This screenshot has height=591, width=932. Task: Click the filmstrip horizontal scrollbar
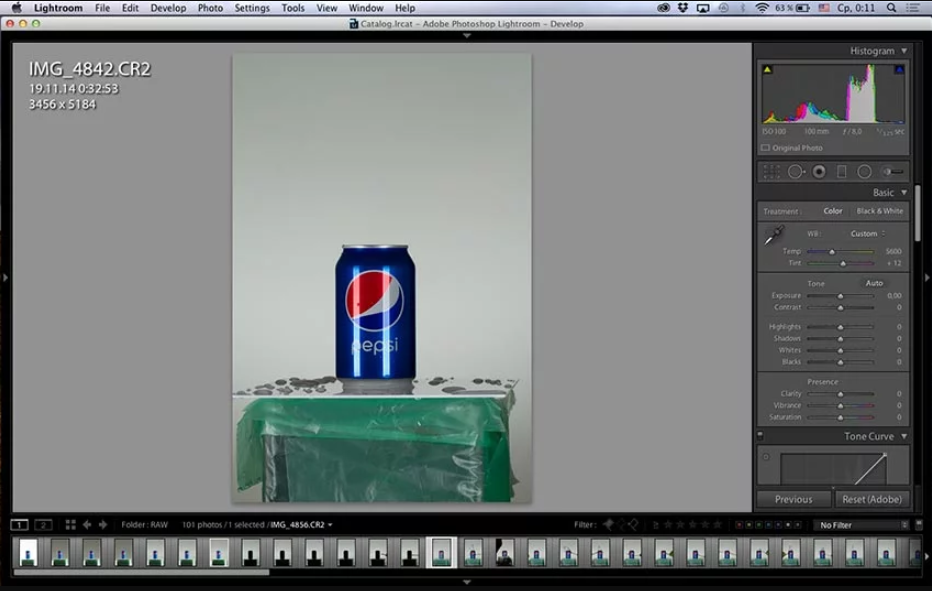click(141, 573)
